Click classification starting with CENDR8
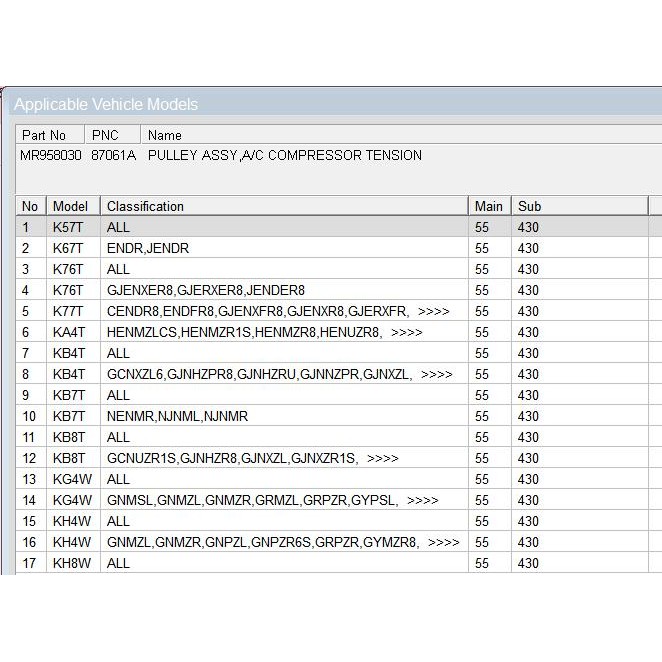Image resolution: width=662 pixels, height=662 pixels. click(x=258, y=311)
